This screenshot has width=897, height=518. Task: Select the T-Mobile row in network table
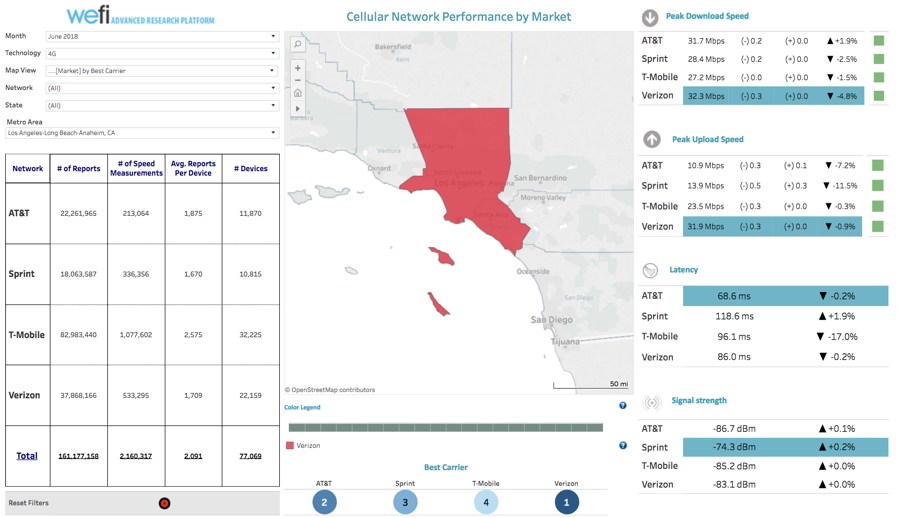142,335
